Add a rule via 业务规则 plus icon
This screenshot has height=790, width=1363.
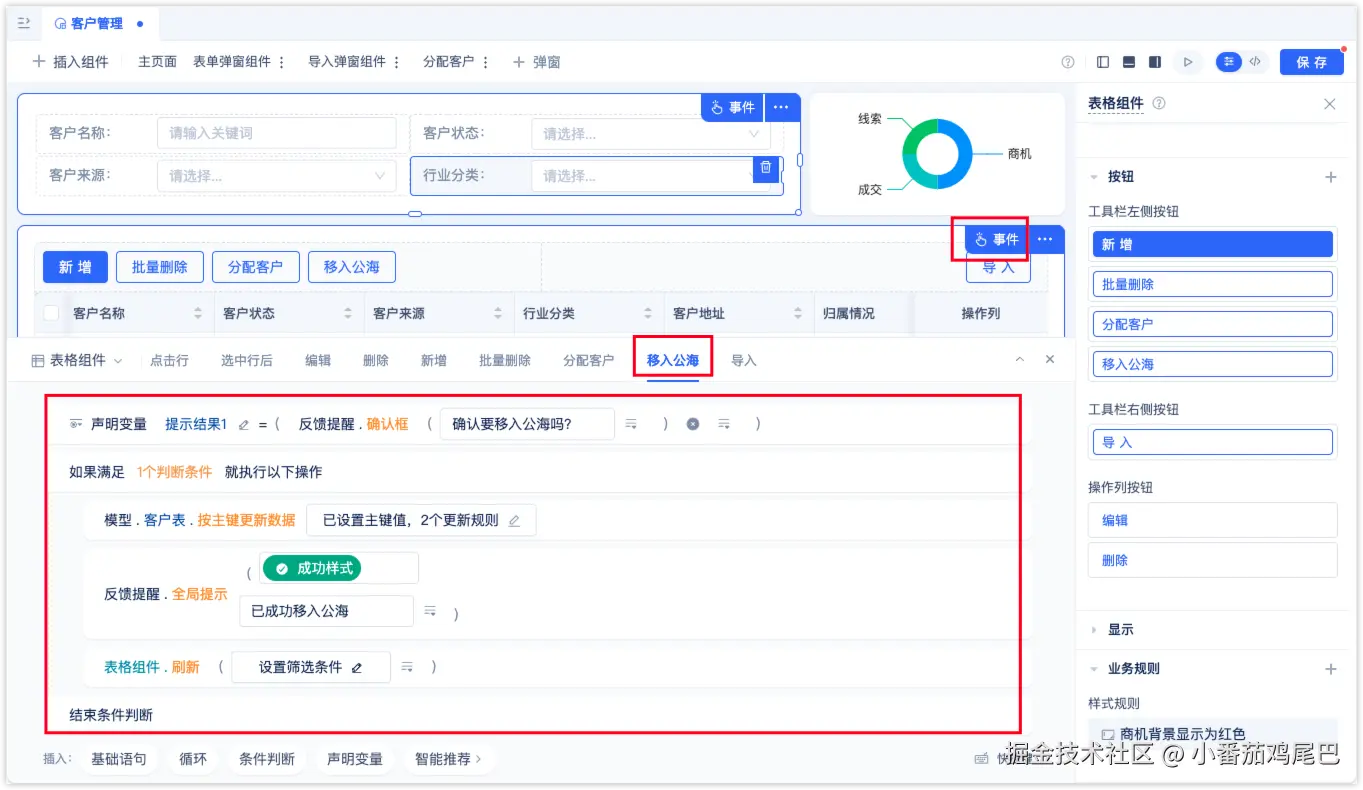point(1331,669)
